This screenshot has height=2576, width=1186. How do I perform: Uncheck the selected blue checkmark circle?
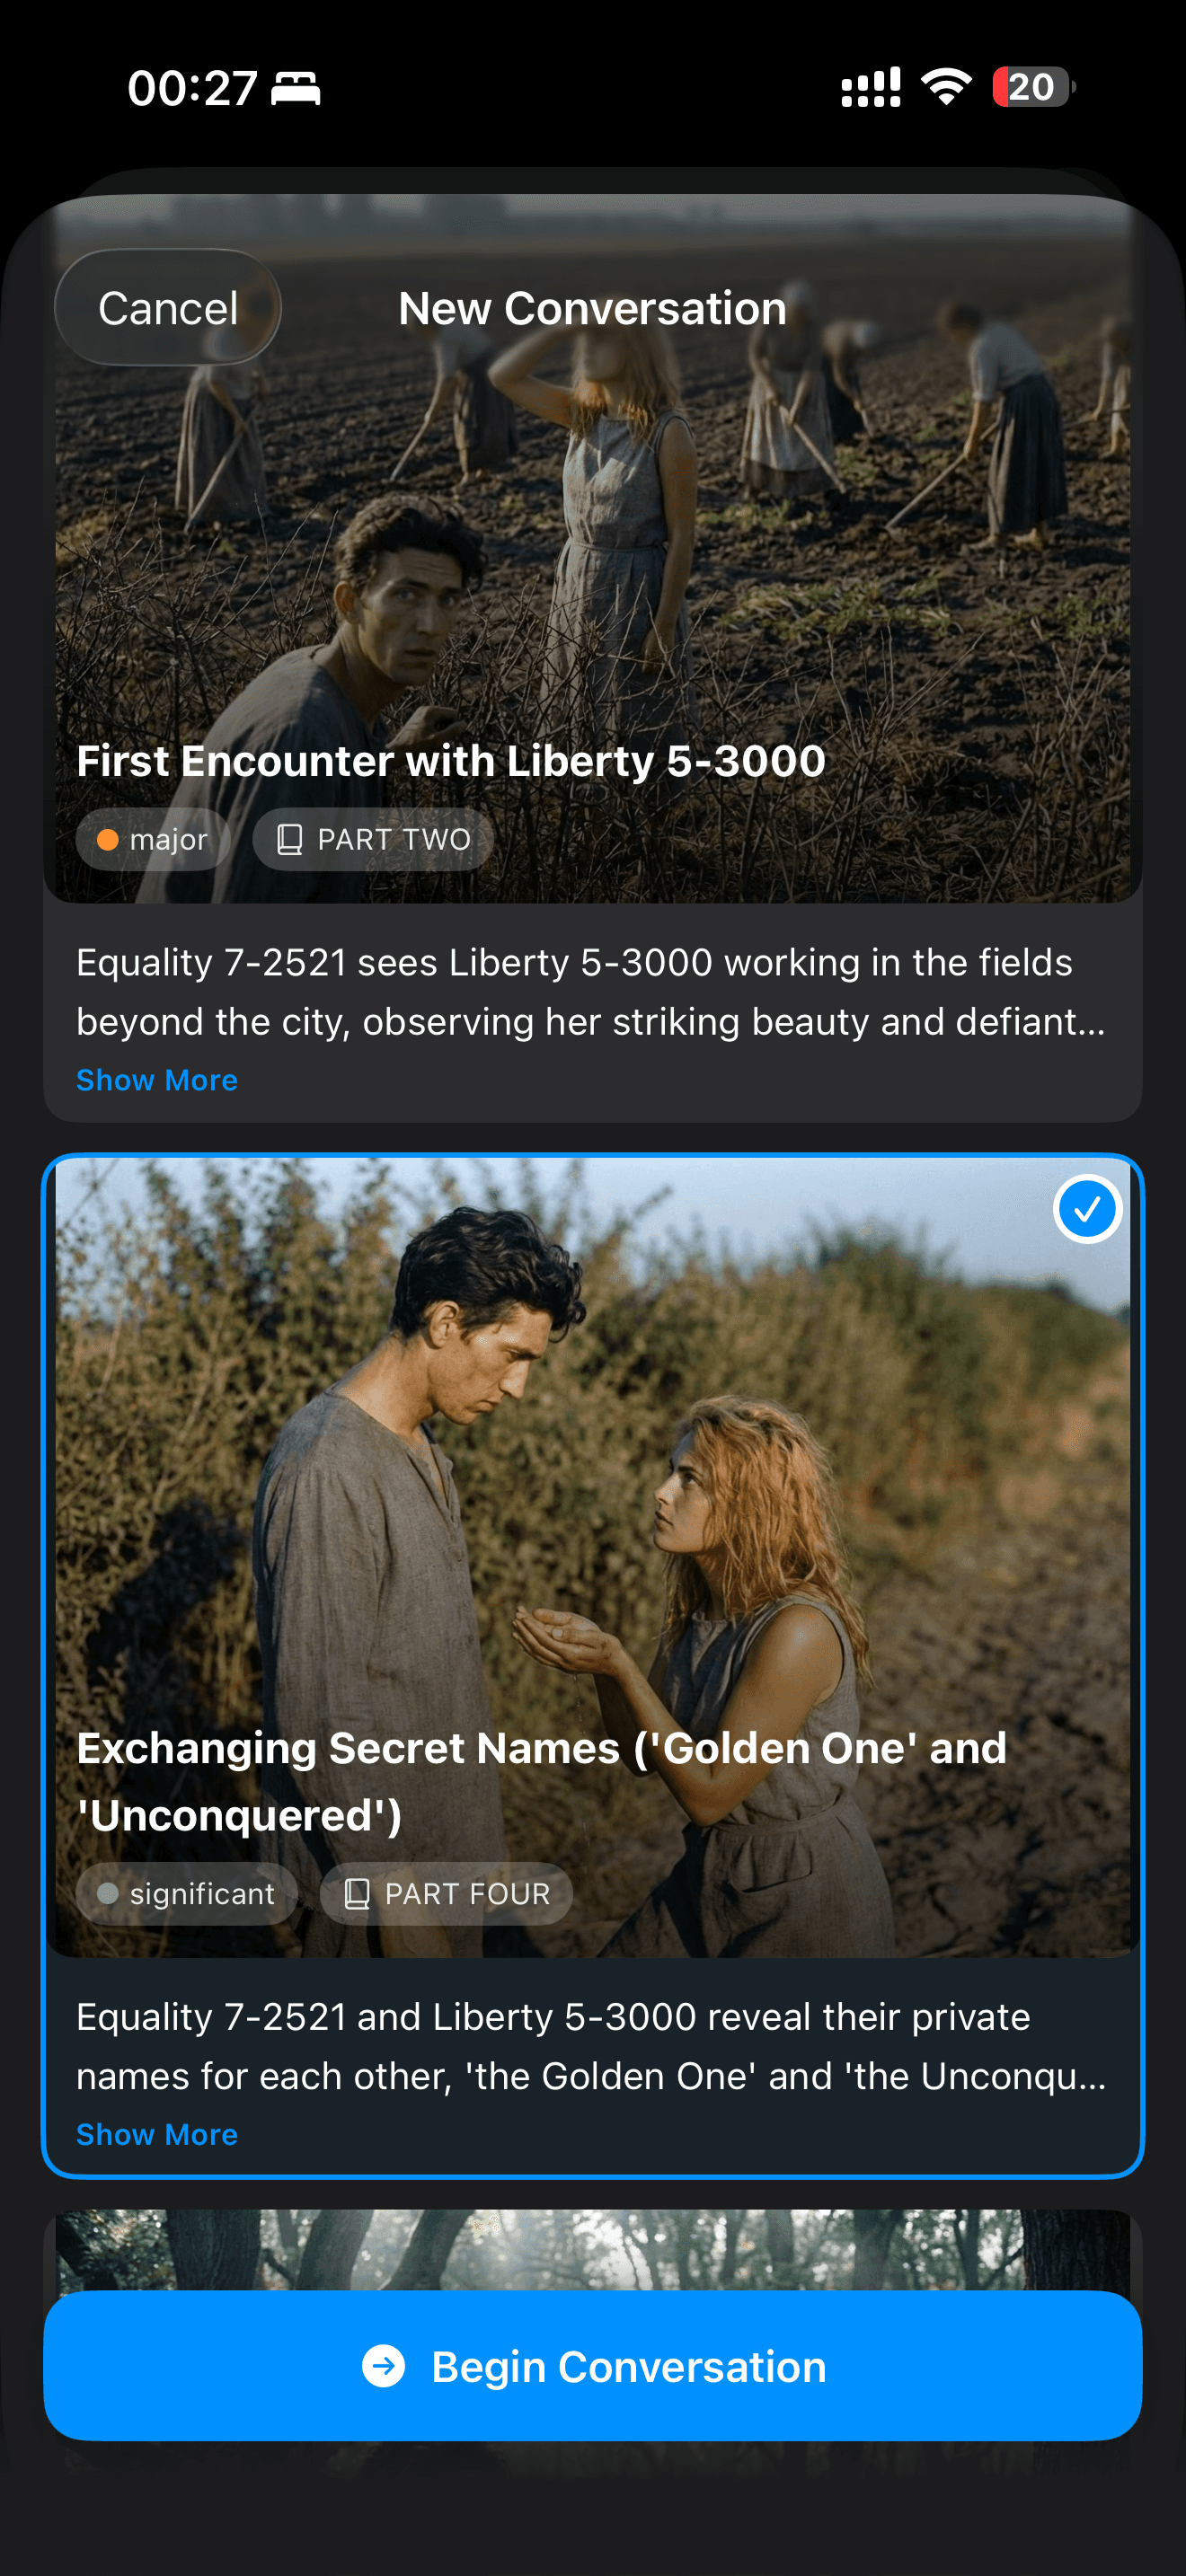coord(1087,1210)
